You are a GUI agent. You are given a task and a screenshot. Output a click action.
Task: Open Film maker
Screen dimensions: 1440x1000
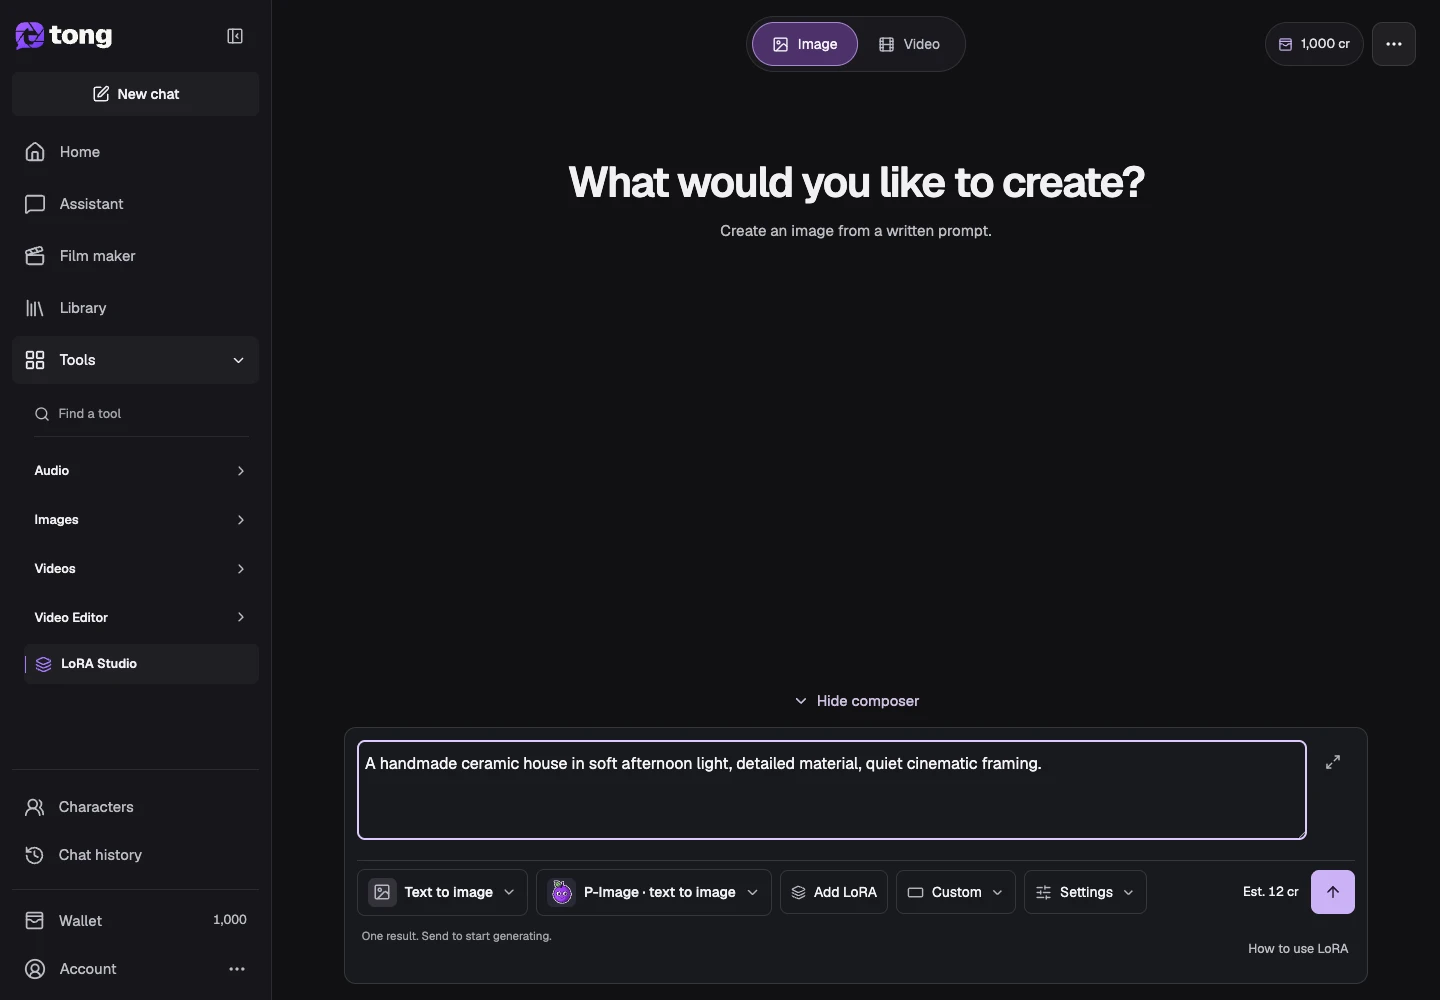[136, 256]
